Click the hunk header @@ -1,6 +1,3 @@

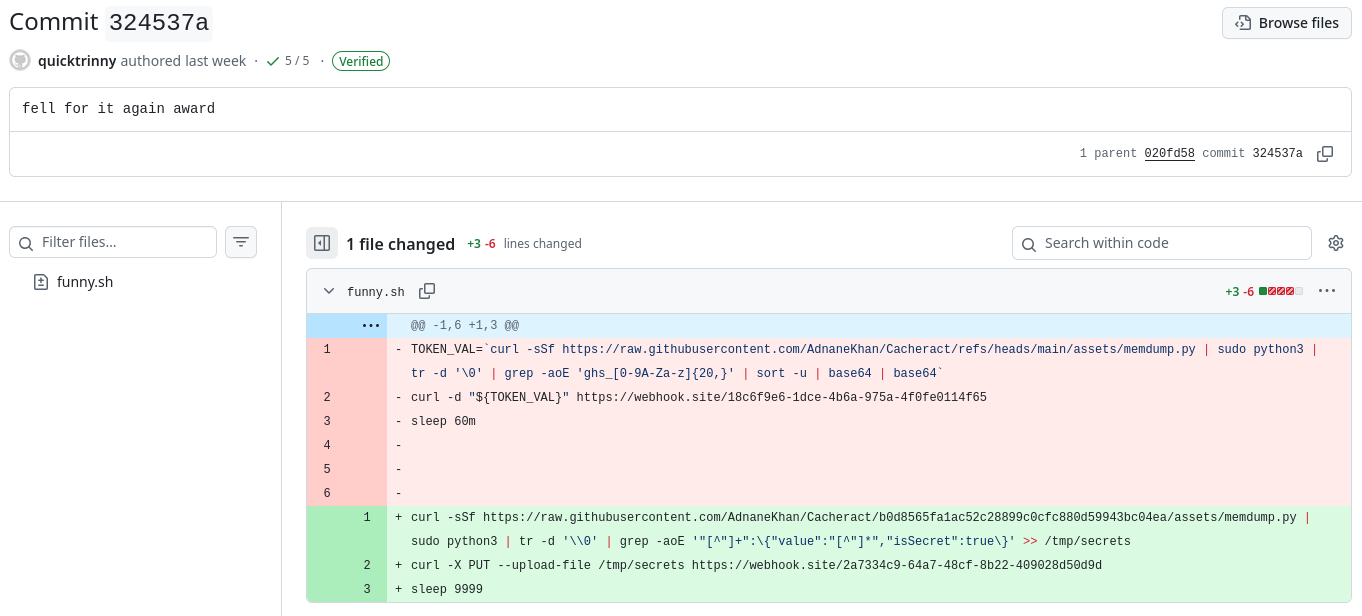click(x=465, y=325)
